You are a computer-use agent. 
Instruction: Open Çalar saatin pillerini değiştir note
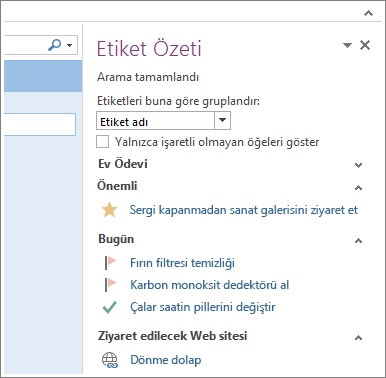203,307
